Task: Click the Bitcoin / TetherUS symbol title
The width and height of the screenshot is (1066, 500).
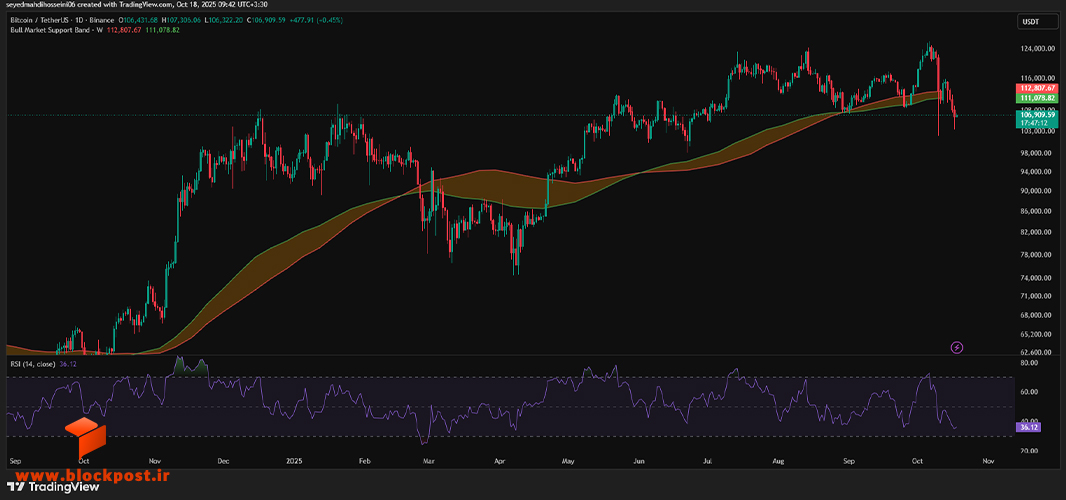Action: click(x=35, y=22)
